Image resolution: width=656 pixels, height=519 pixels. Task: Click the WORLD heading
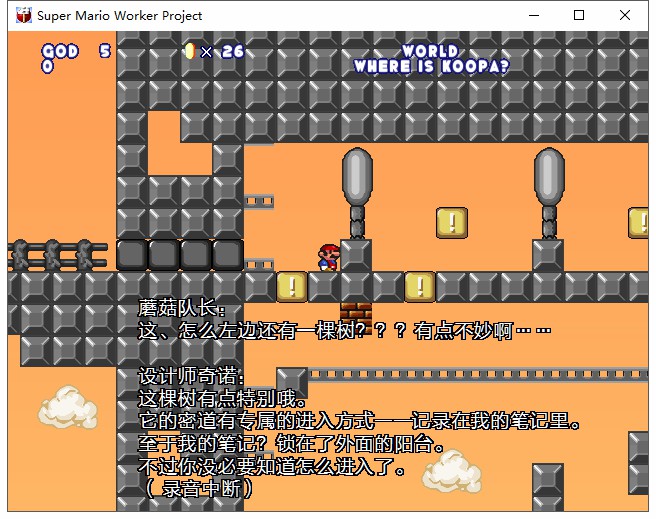tap(430, 51)
